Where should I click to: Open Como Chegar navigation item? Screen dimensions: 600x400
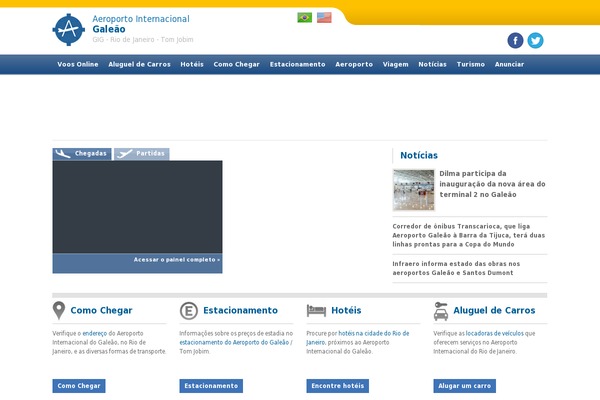pos(236,64)
